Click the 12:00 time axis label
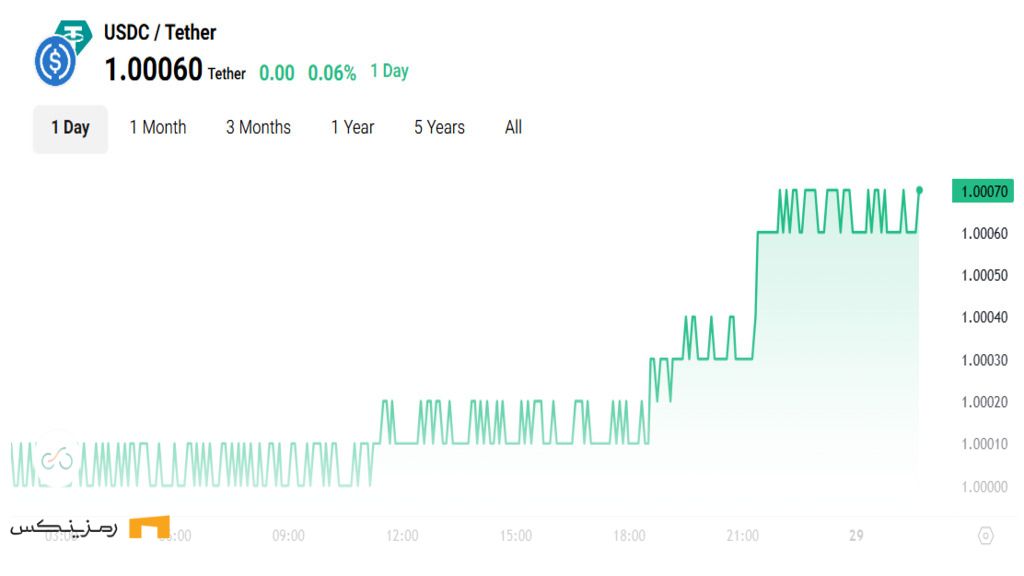Viewport: 1024px width, 576px height. tap(402, 536)
